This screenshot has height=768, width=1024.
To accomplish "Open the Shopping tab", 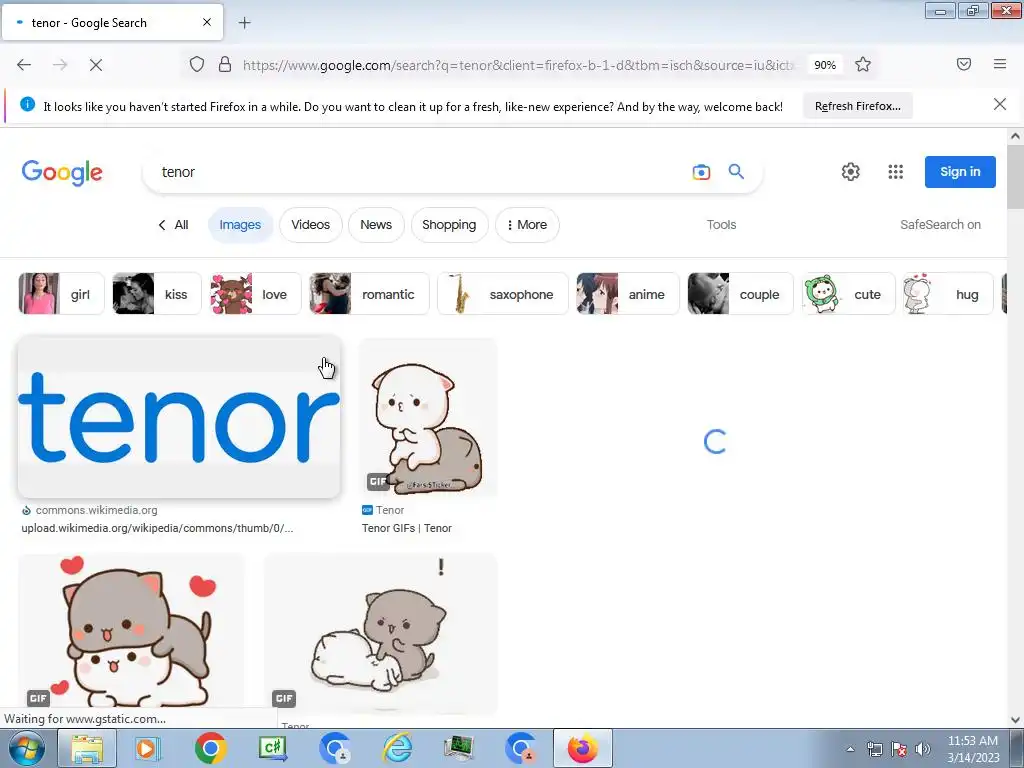I will pos(449,225).
